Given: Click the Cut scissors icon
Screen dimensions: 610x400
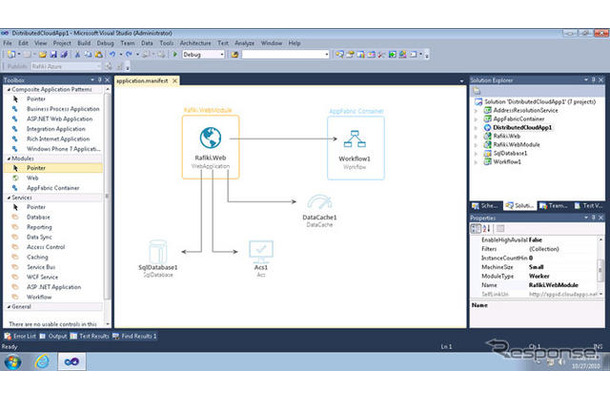Looking at the screenshot, I should [x=77, y=54].
